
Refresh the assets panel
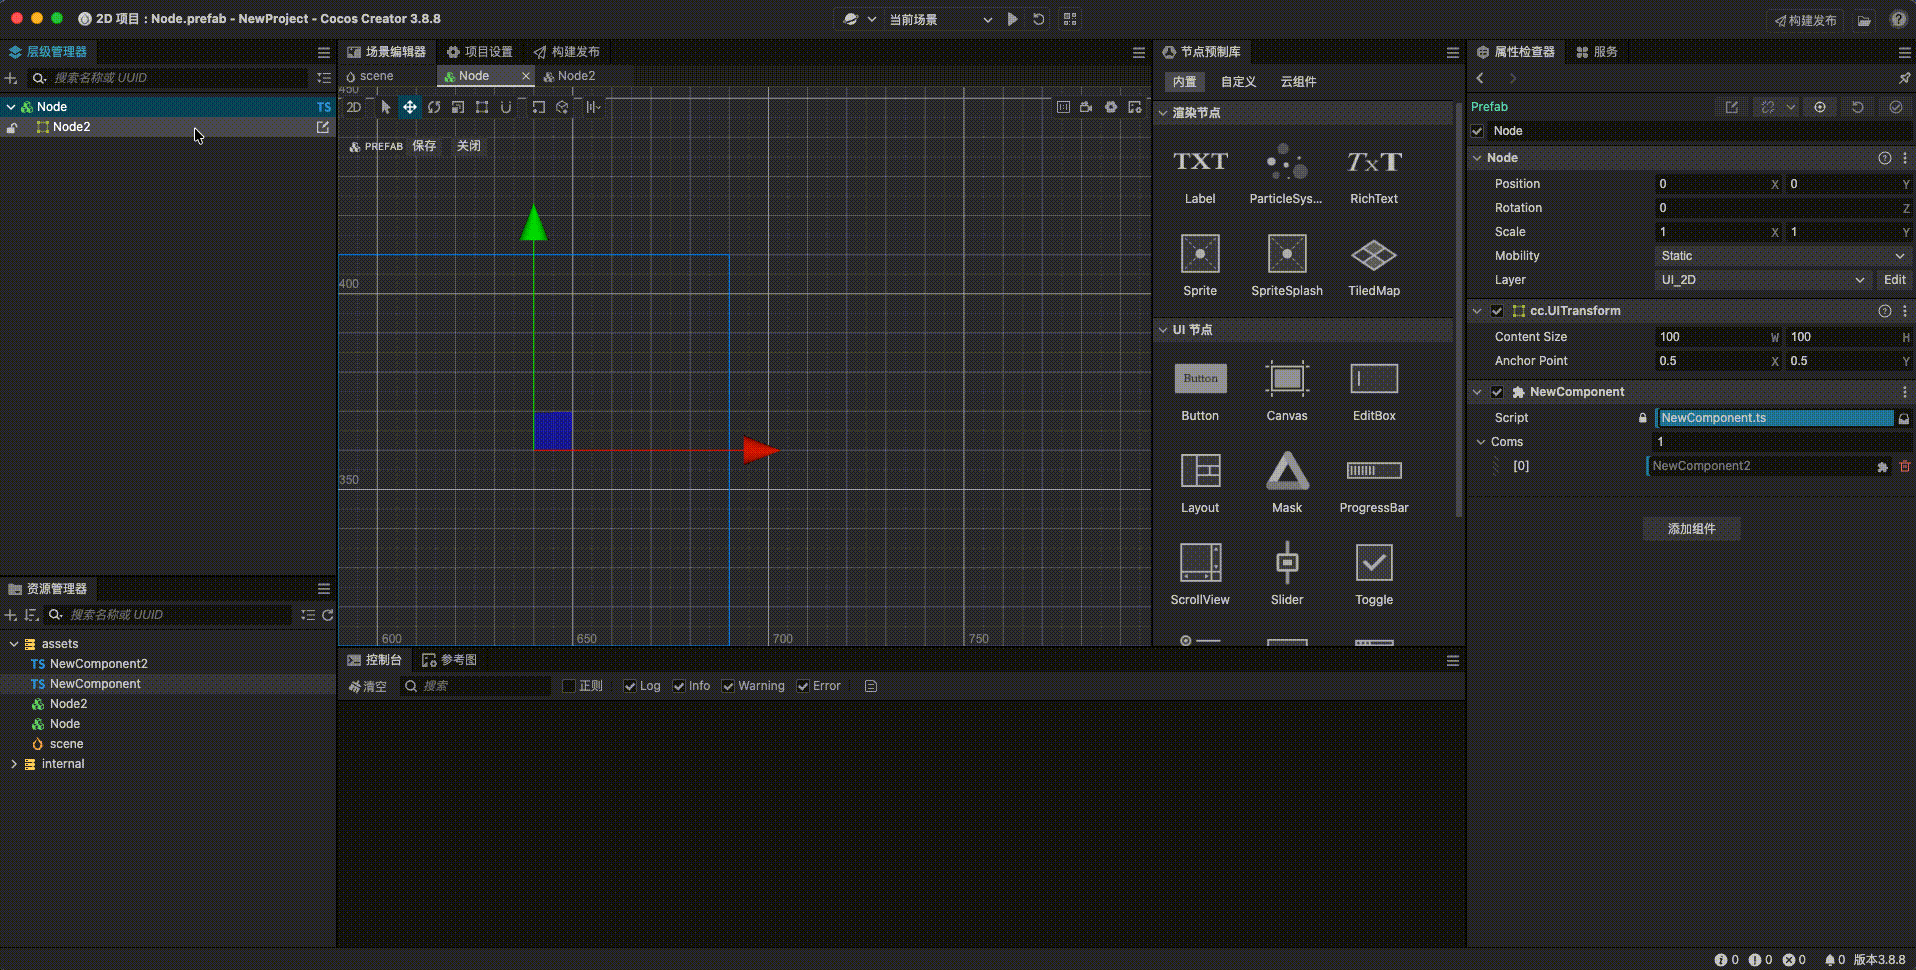click(x=327, y=615)
